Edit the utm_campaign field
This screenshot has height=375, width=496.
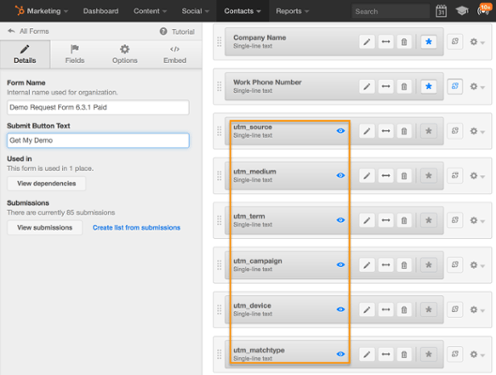click(367, 265)
